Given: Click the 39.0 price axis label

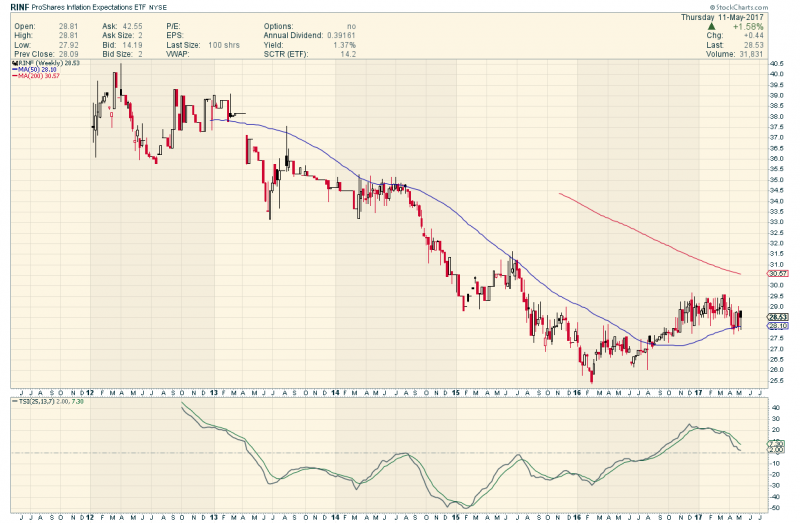Looking at the screenshot, I should (x=778, y=95).
